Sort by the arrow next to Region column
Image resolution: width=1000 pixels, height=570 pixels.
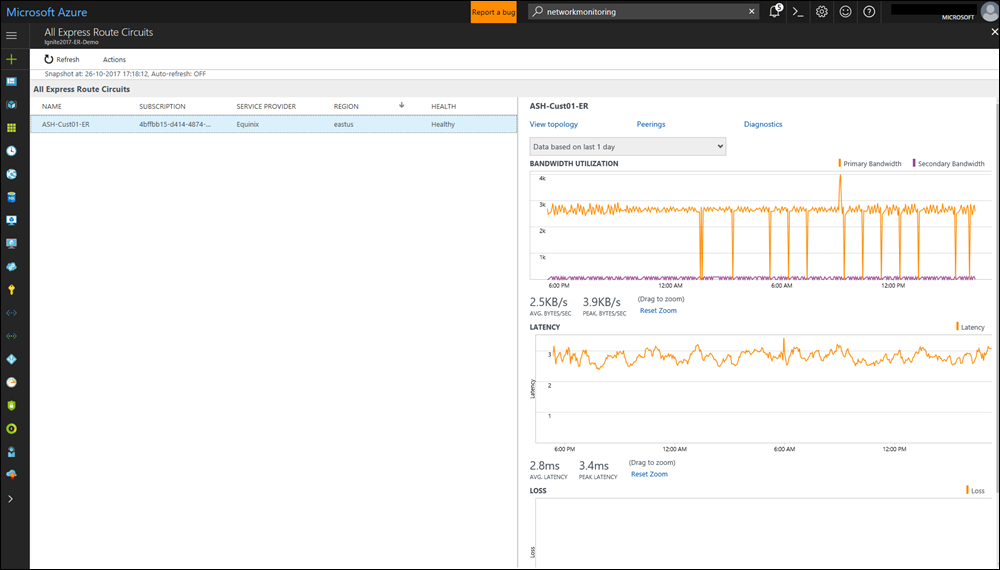pyautogui.click(x=401, y=105)
